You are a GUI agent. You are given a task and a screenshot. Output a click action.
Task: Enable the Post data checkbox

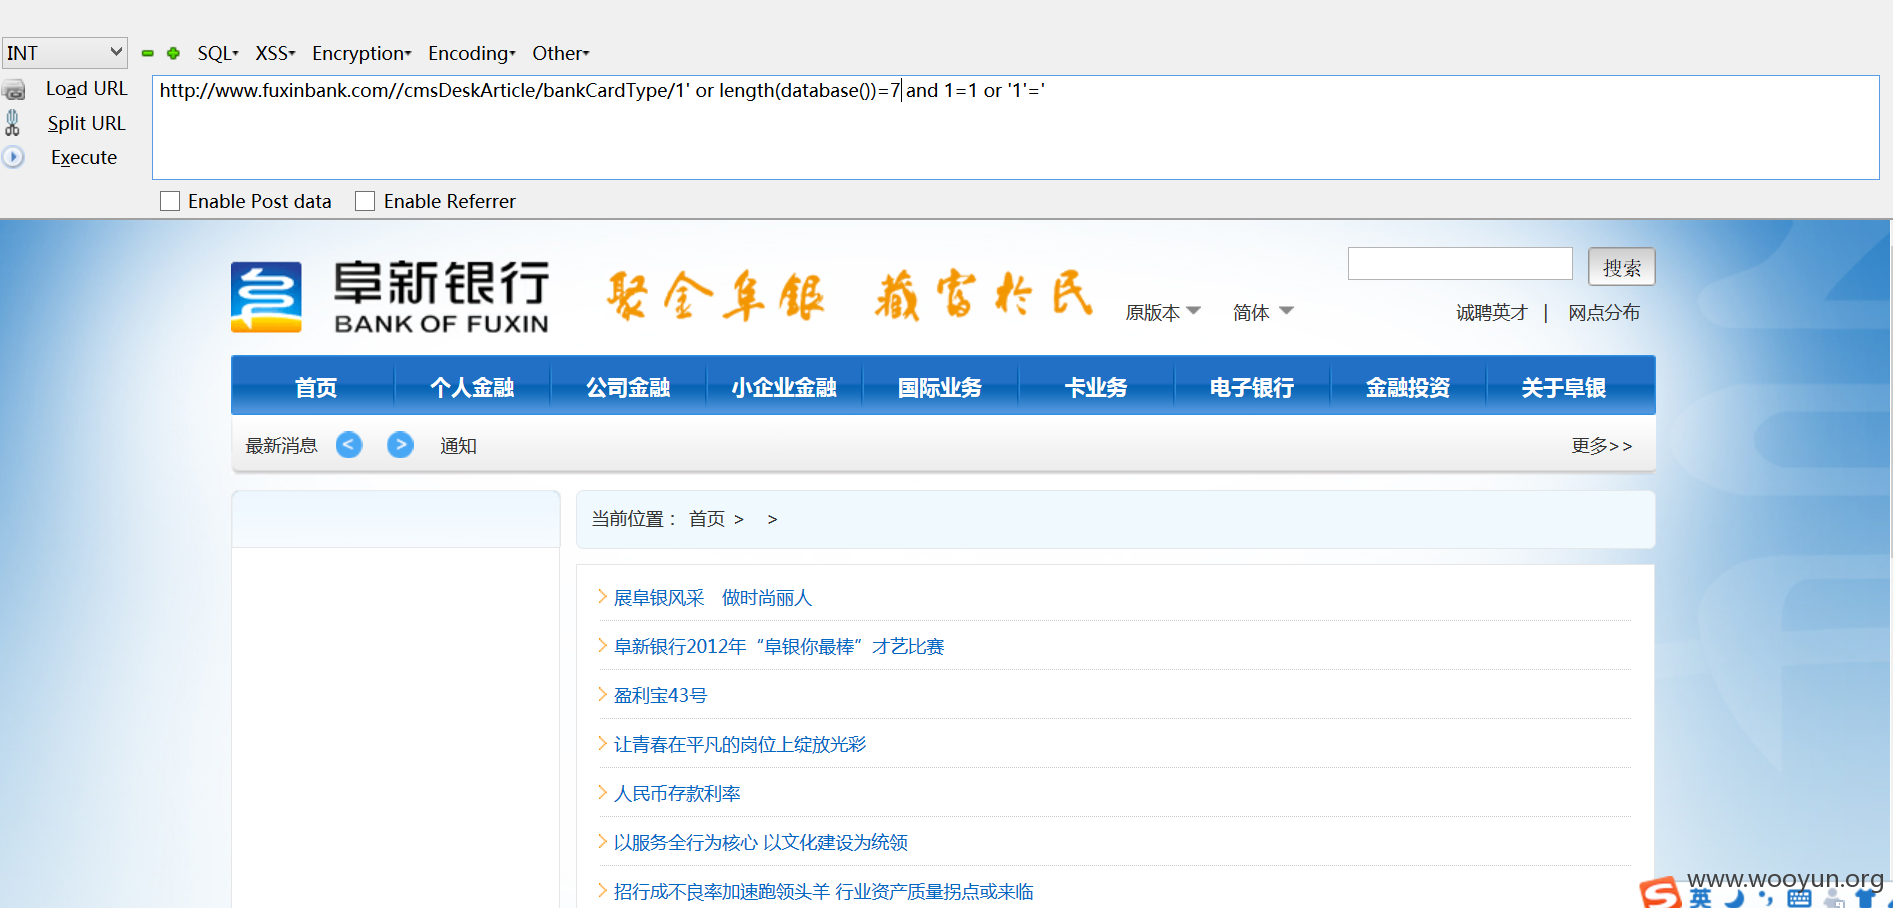coord(170,201)
